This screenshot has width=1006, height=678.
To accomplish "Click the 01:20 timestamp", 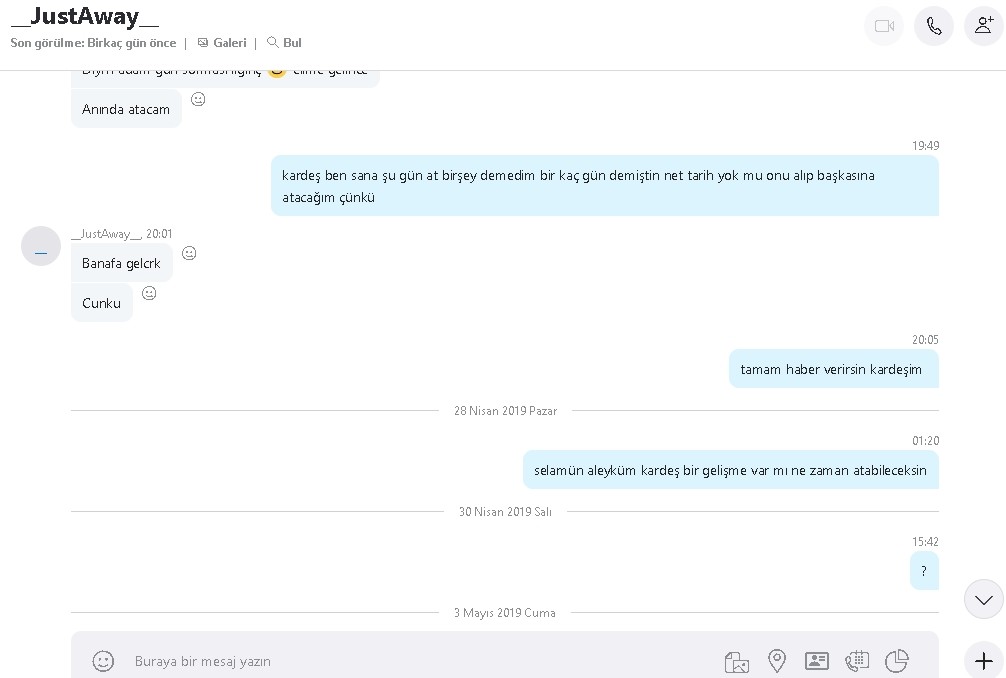I will (925, 441).
